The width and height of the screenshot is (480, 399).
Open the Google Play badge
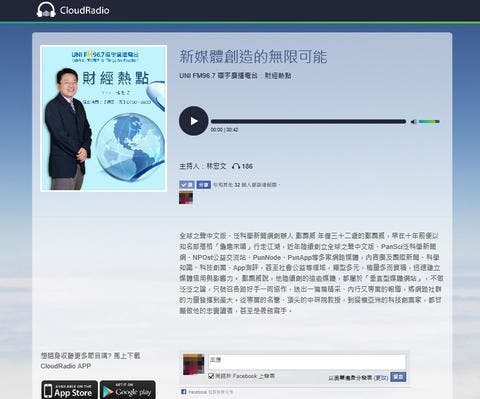point(128,390)
